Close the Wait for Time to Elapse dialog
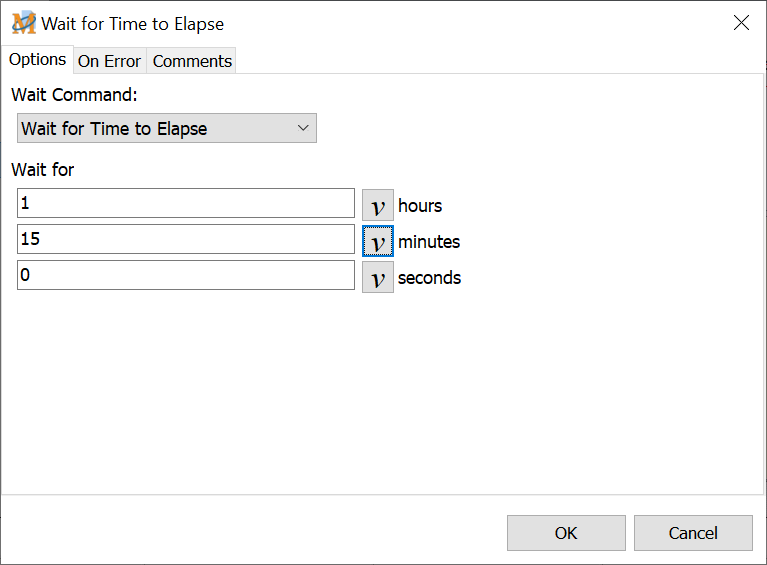This screenshot has width=767, height=565. point(741,23)
